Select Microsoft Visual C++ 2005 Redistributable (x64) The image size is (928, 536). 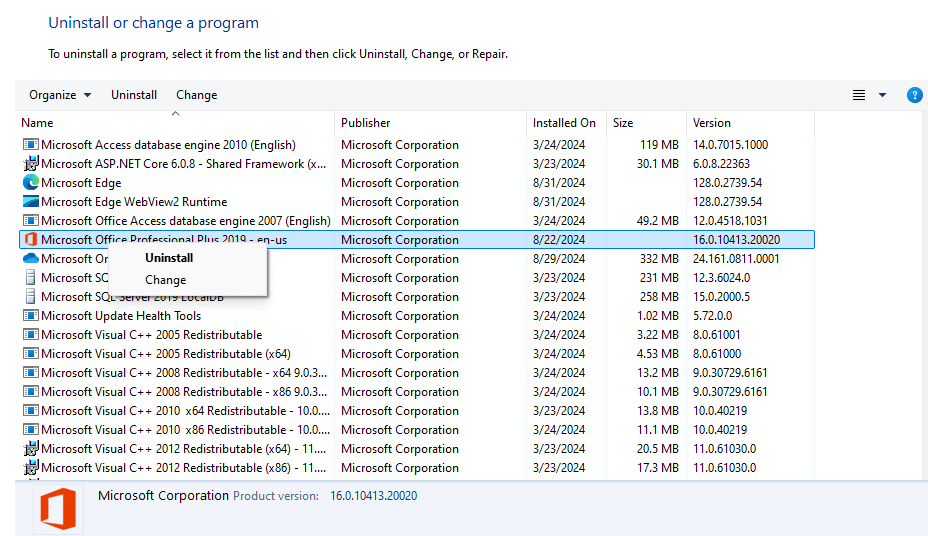(x=166, y=353)
